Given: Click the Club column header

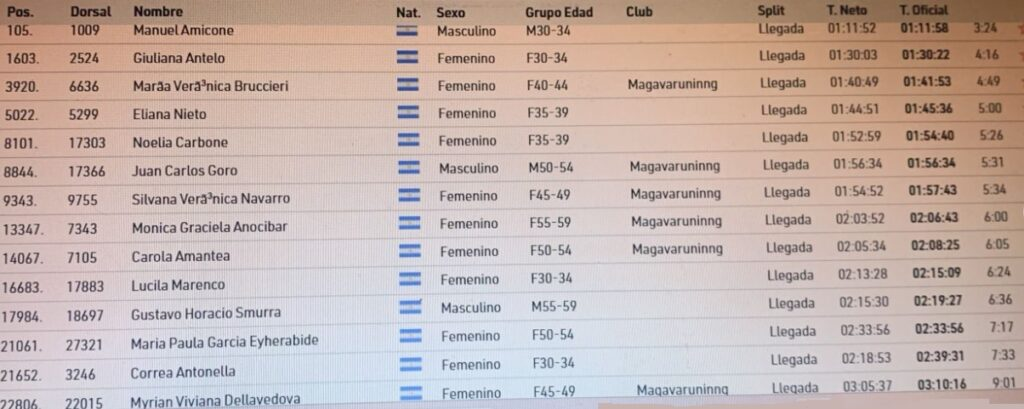Looking at the screenshot, I should 639,12.
